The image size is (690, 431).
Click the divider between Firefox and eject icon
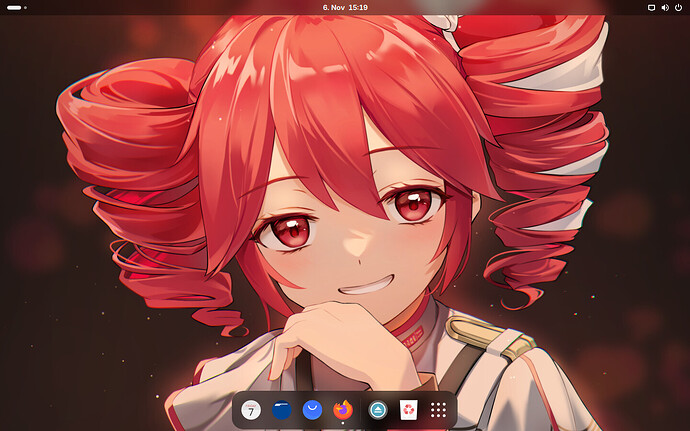tap(360, 409)
